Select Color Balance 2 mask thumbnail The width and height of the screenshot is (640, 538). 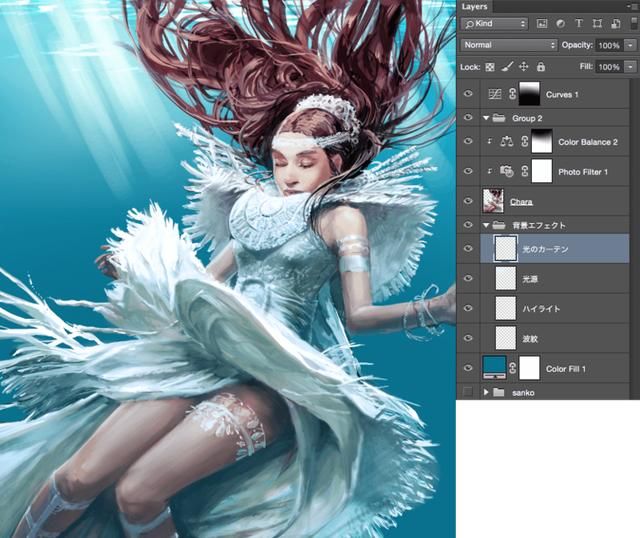point(542,142)
